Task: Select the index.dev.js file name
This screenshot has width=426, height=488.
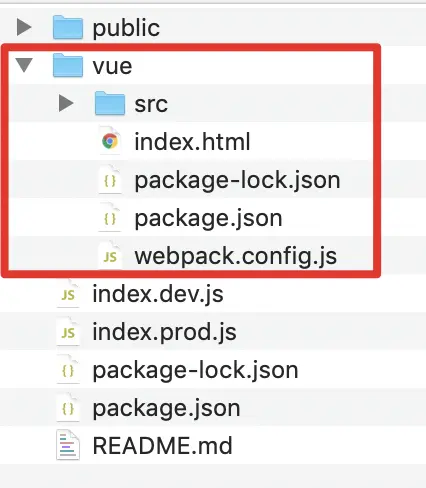Action: (158, 295)
